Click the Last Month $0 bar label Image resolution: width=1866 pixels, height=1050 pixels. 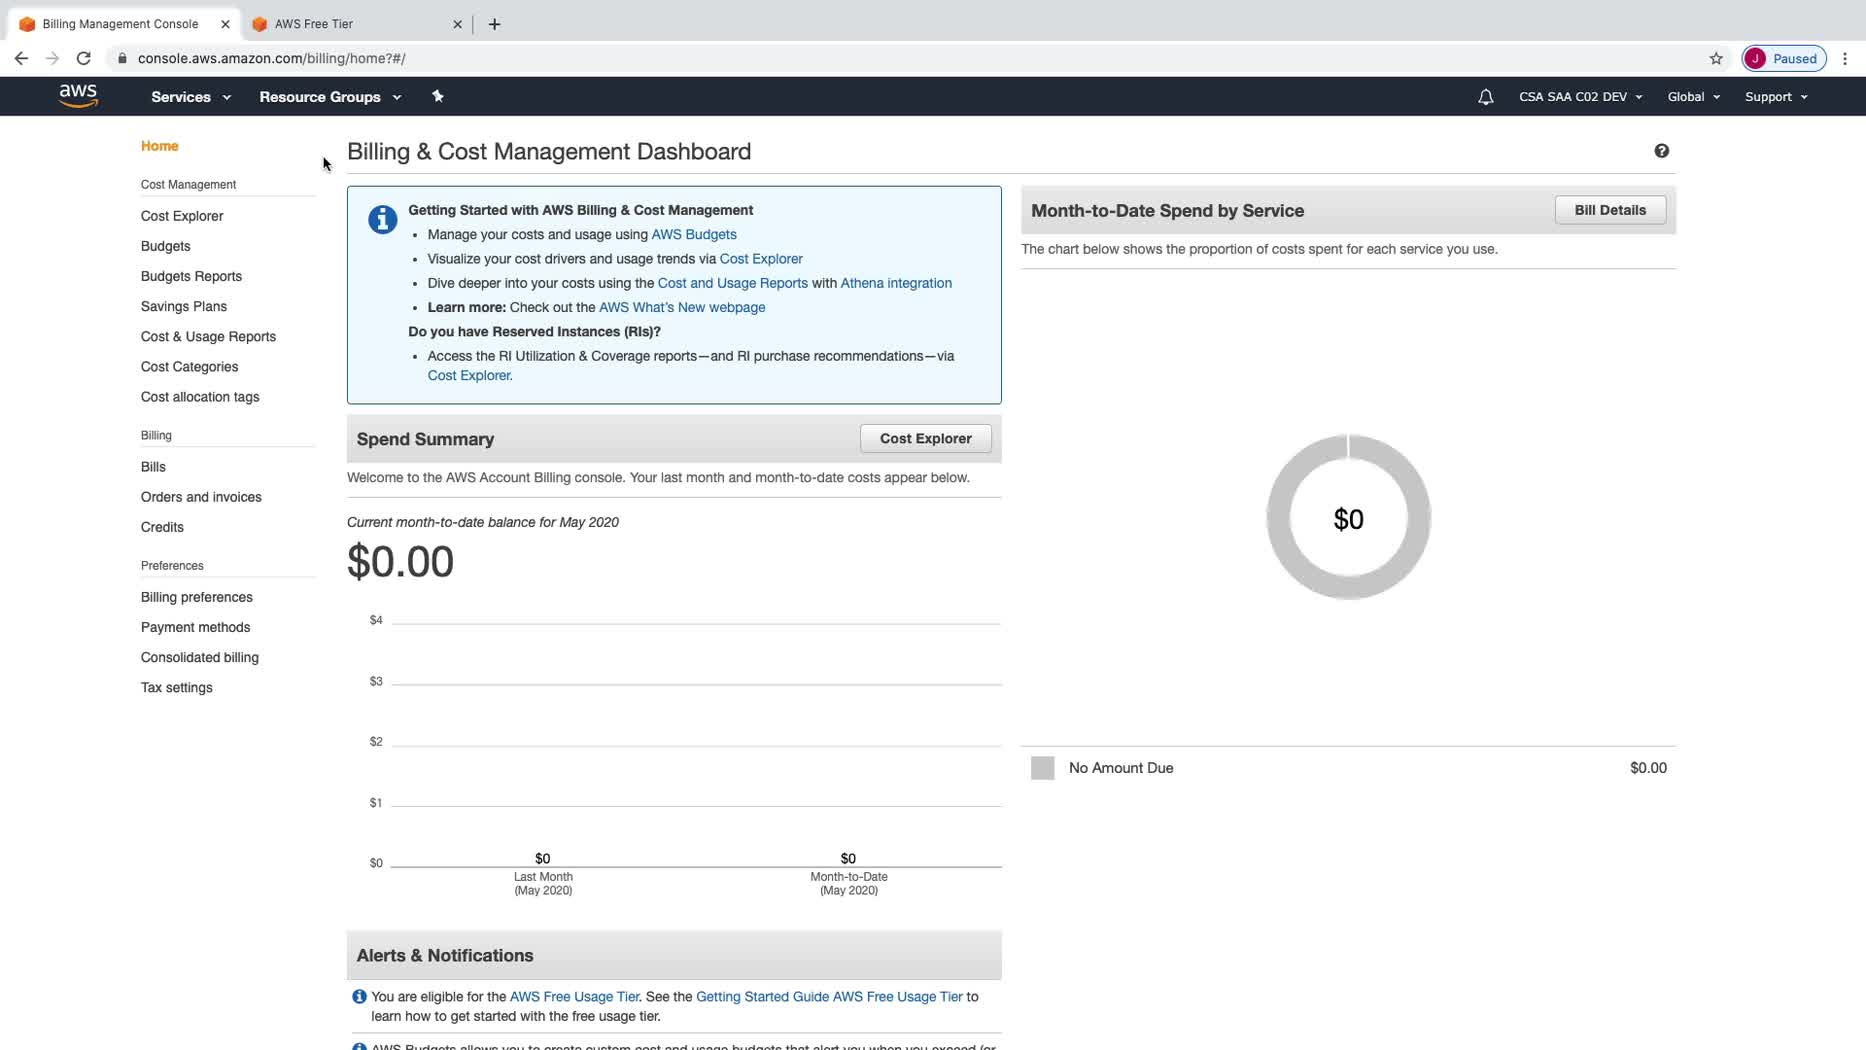click(x=542, y=858)
